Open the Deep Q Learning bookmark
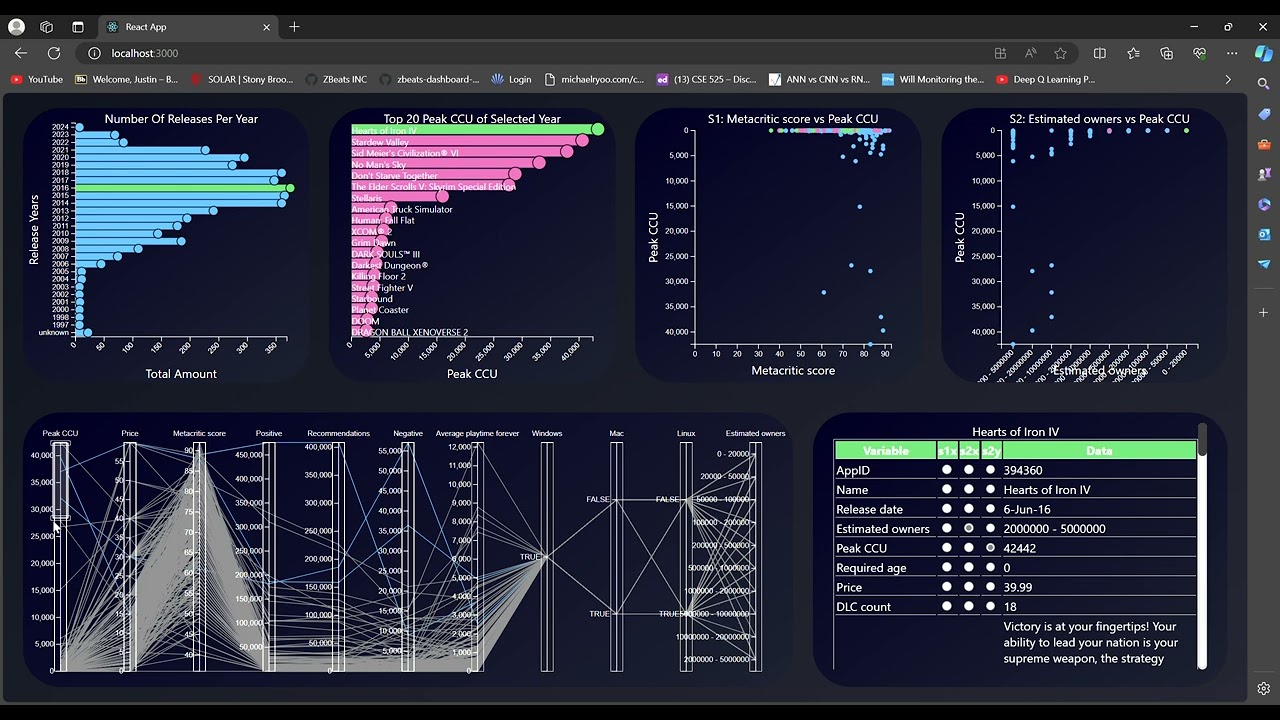Image resolution: width=1280 pixels, height=720 pixels. 1046,79
